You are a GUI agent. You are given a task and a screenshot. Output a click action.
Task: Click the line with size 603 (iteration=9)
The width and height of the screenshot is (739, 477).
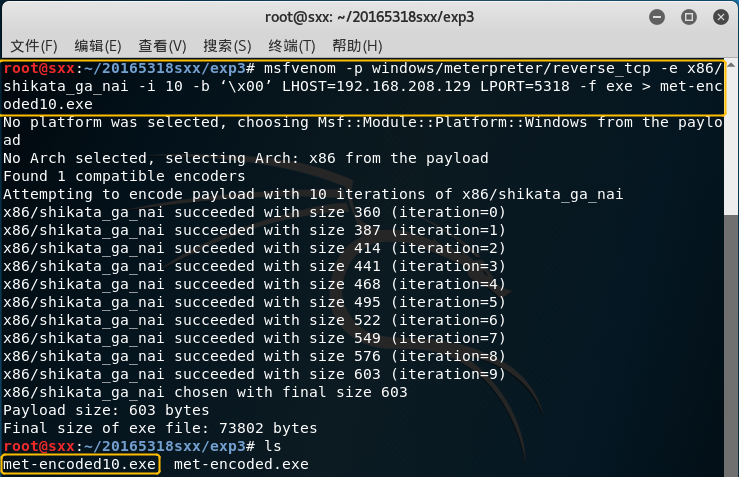(x=255, y=374)
